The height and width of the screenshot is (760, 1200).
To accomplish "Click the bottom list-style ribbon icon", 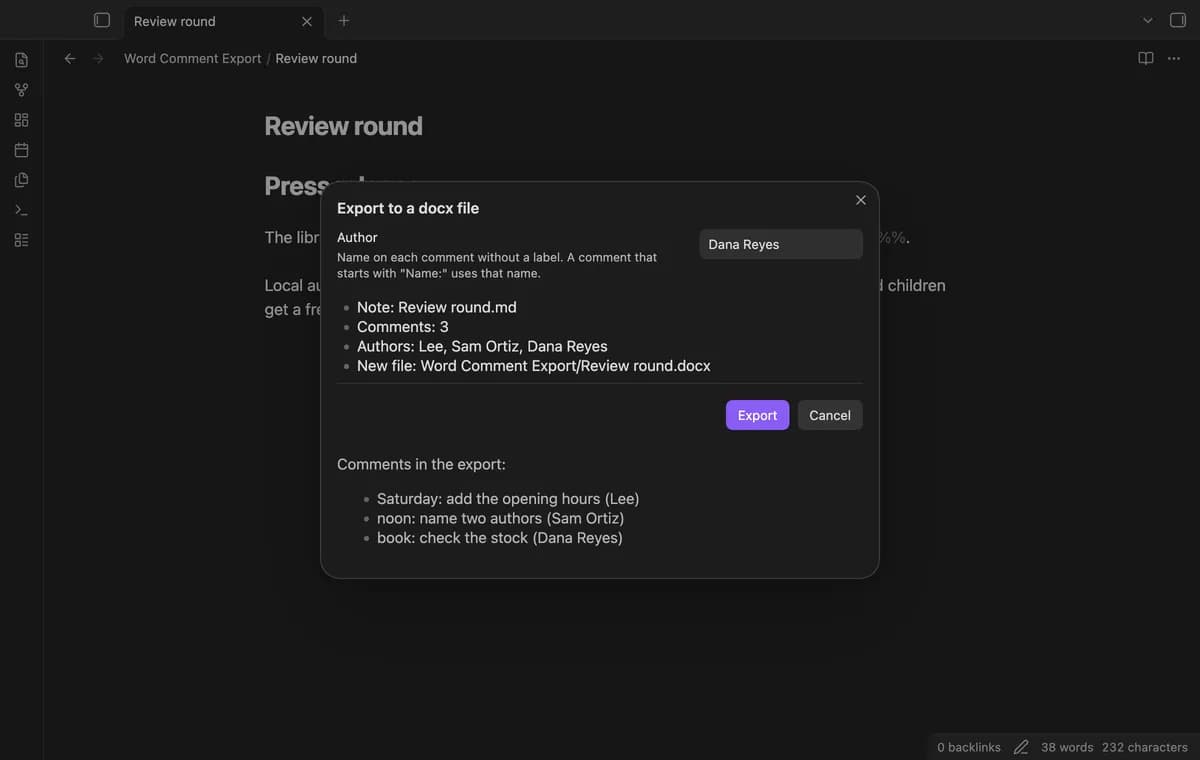I will coord(21,240).
